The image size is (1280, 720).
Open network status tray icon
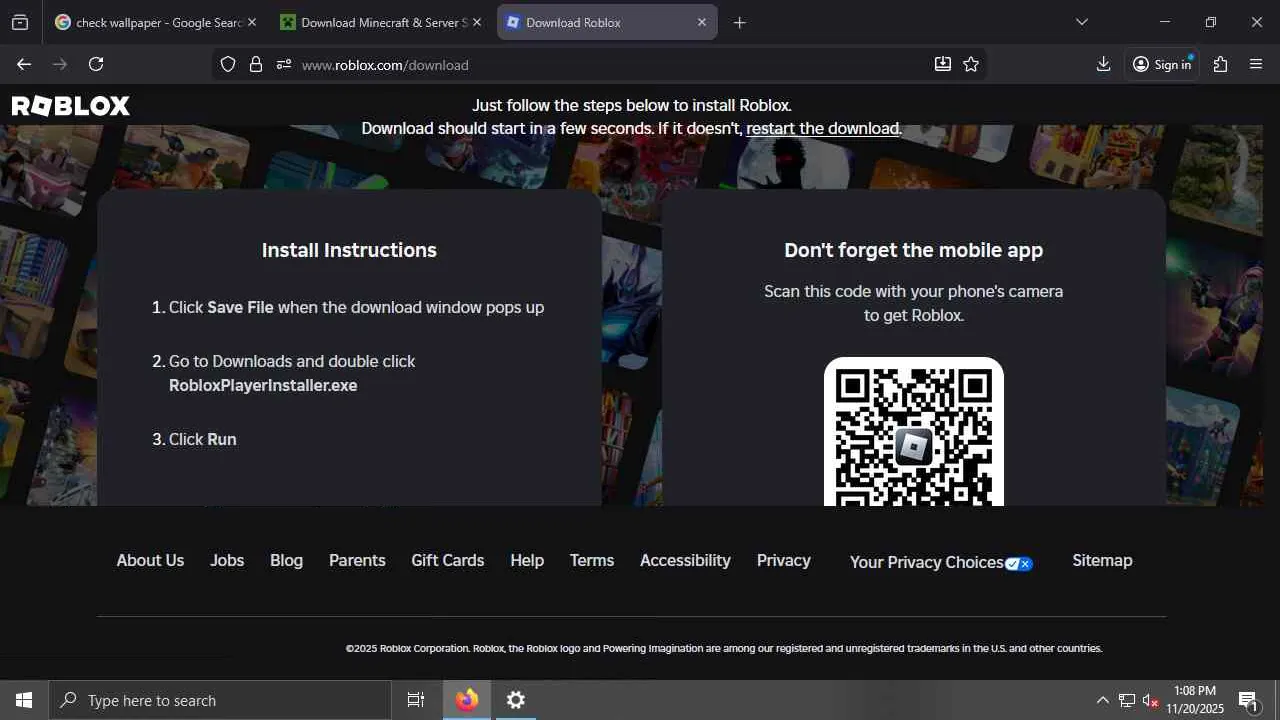[1127, 700]
